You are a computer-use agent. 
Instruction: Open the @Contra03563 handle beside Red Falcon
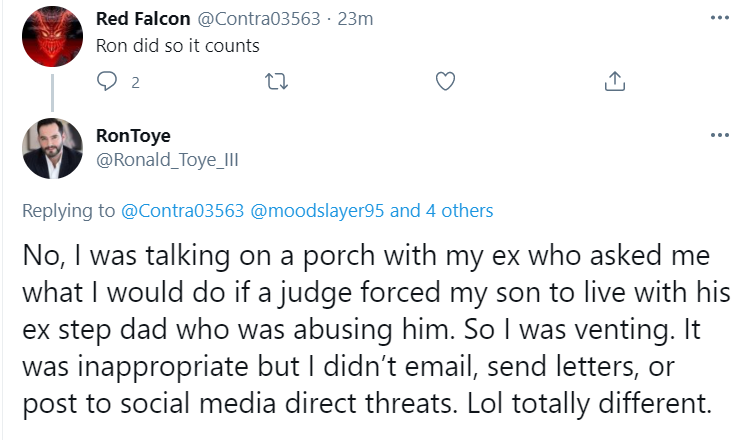coord(259,19)
